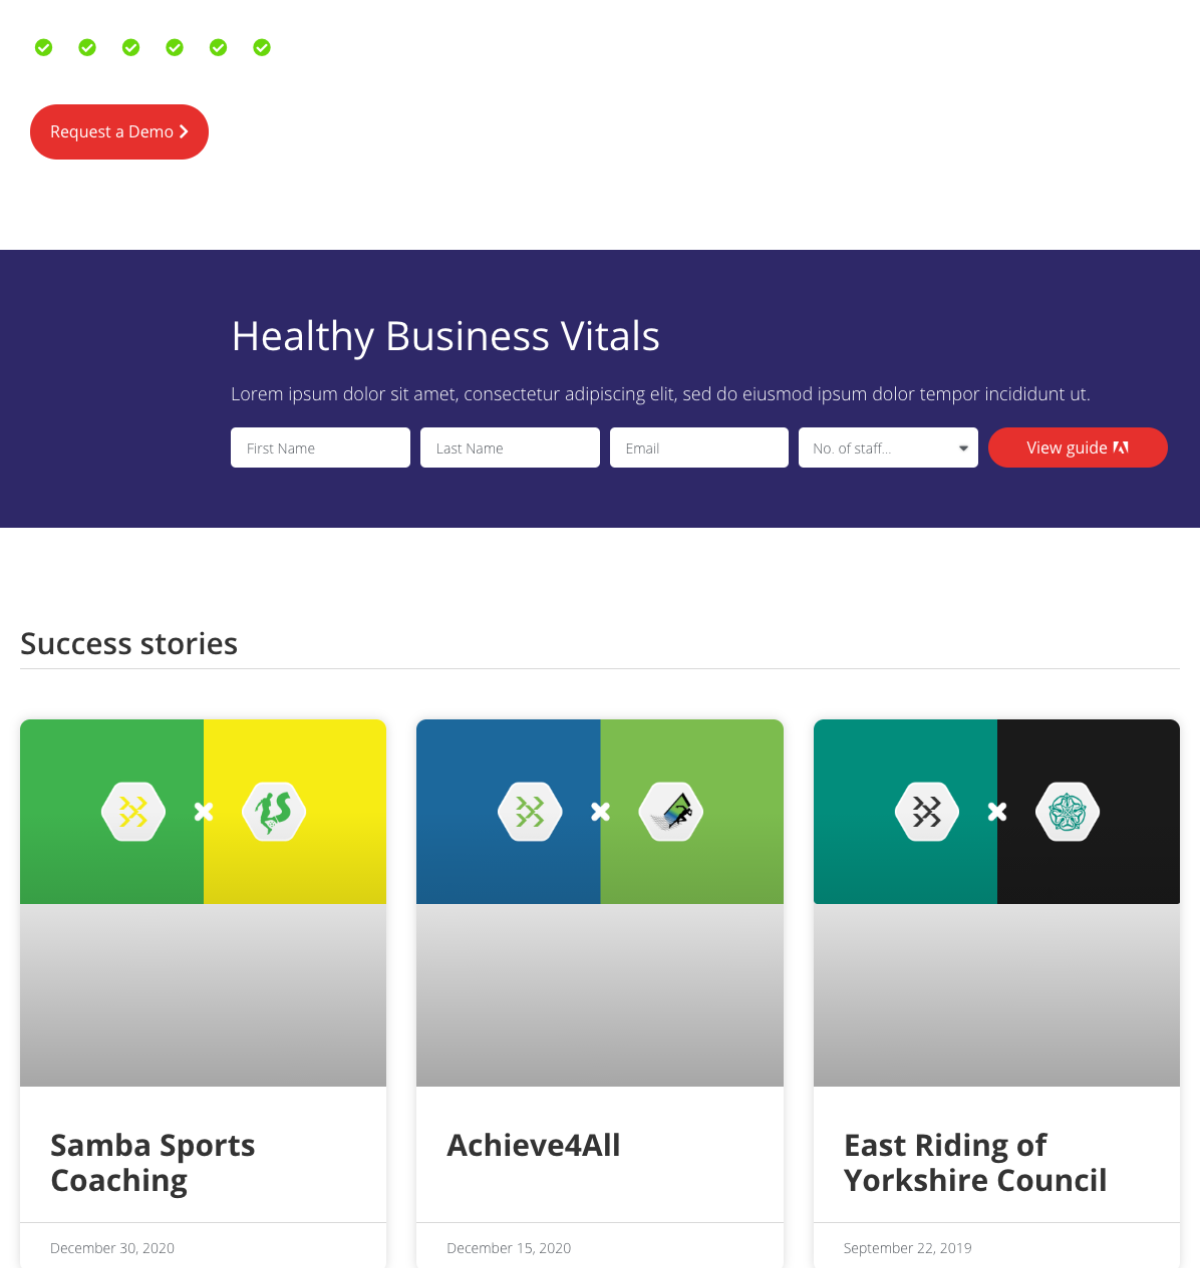Click the dark arrows hexagon logo
This screenshot has height=1268, width=1200.
point(927,811)
